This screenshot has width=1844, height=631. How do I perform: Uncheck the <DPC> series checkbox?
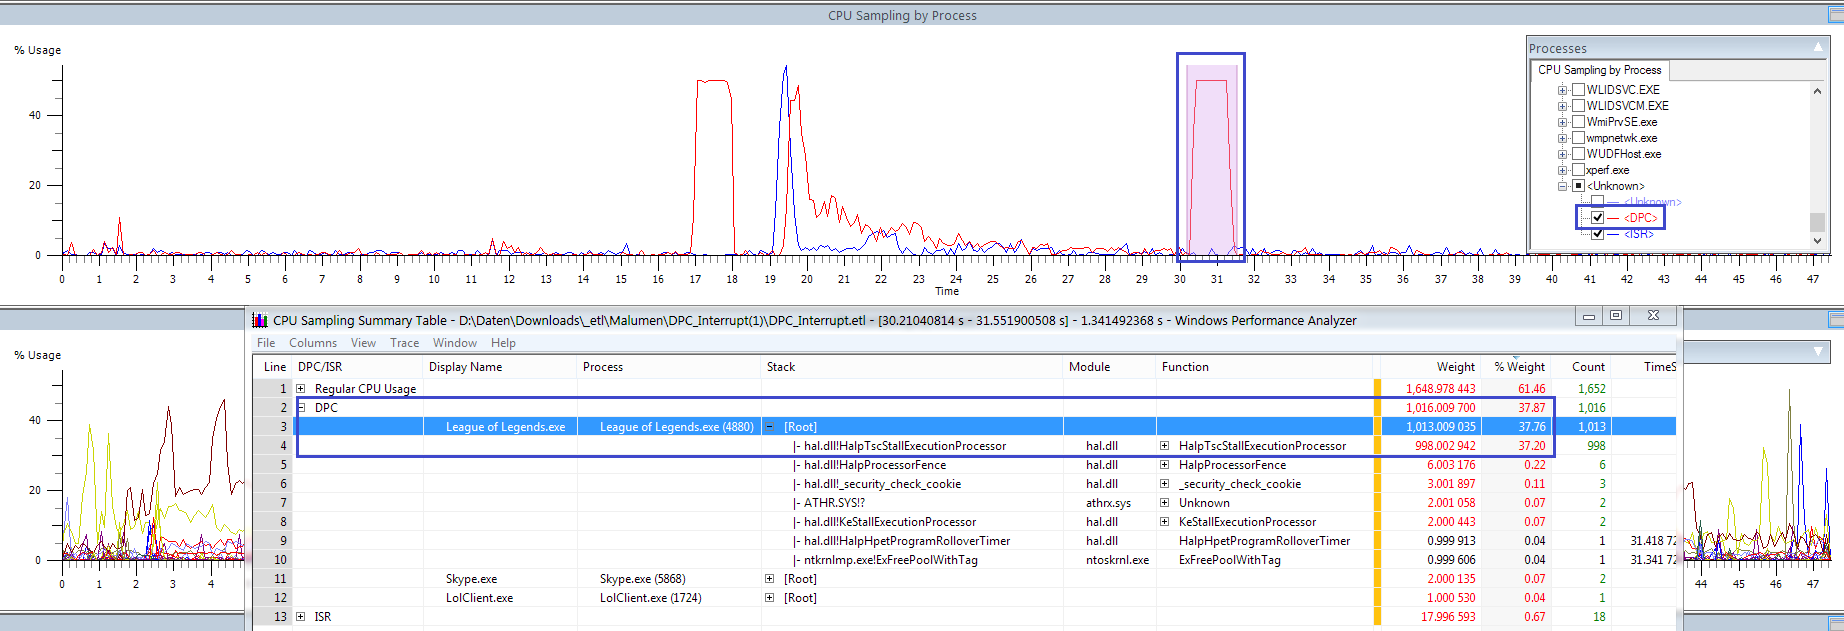(1597, 217)
